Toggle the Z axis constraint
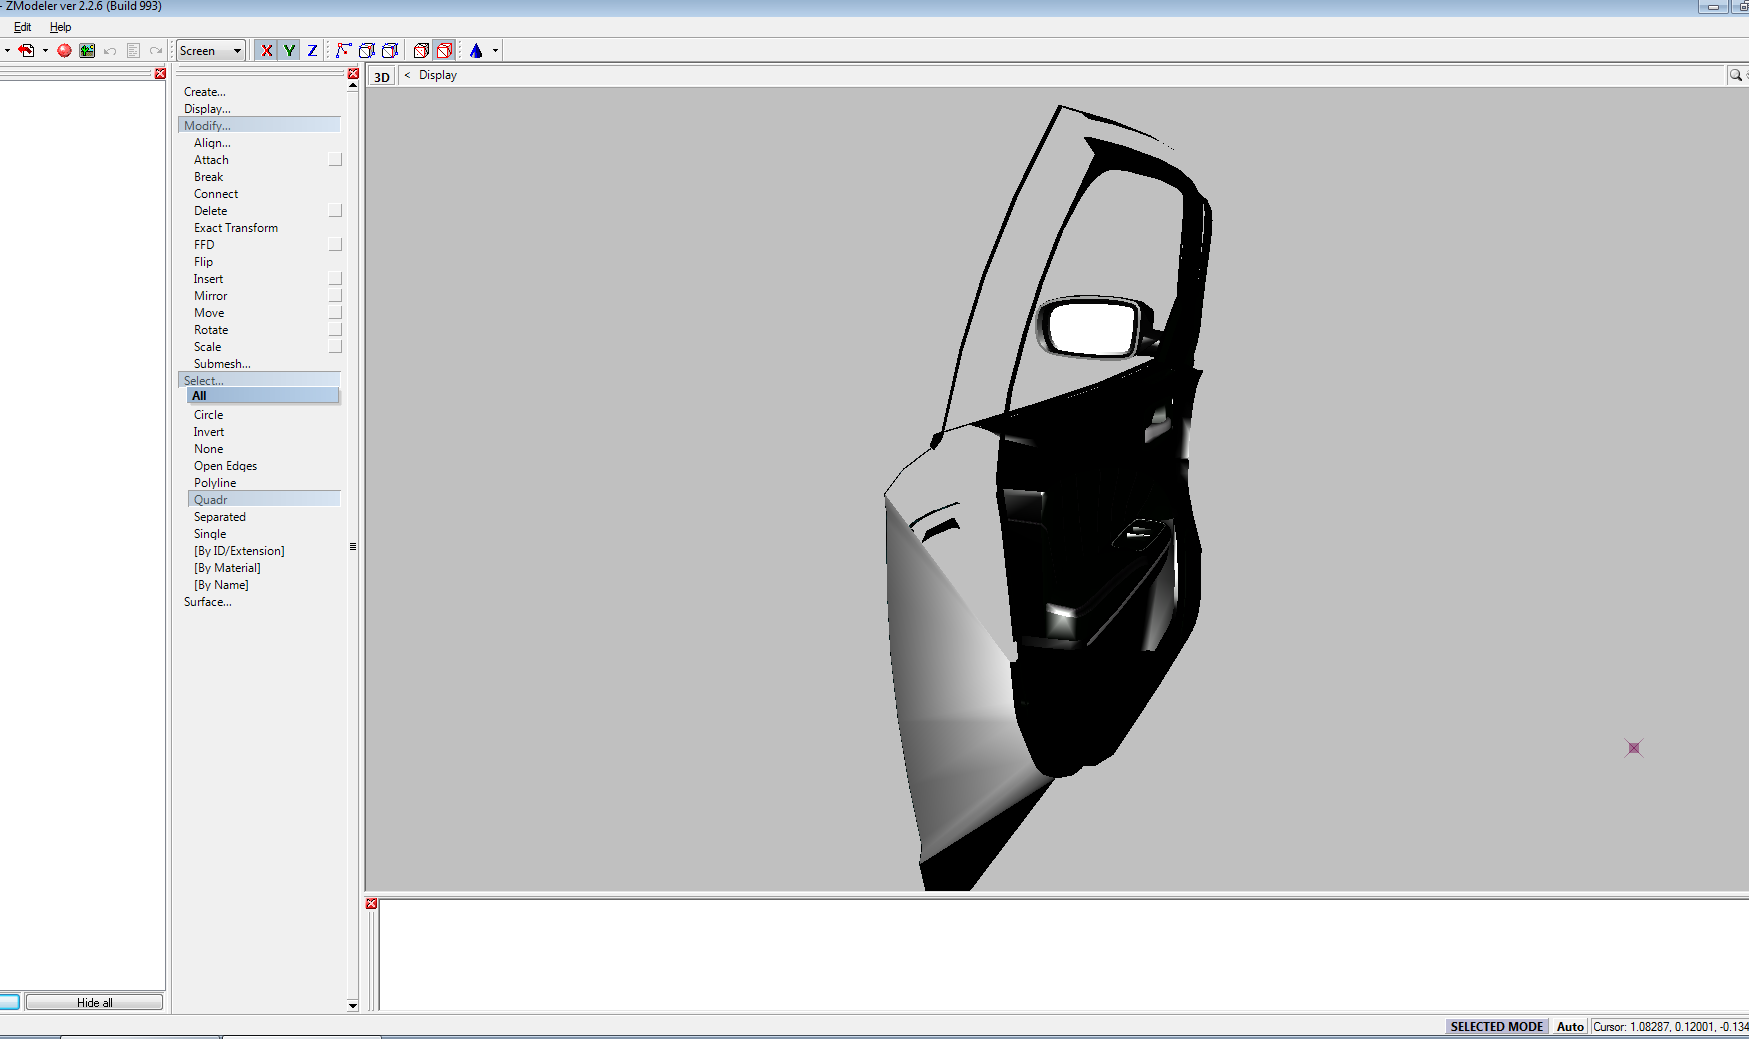This screenshot has height=1039, width=1749. click(312, 51)
